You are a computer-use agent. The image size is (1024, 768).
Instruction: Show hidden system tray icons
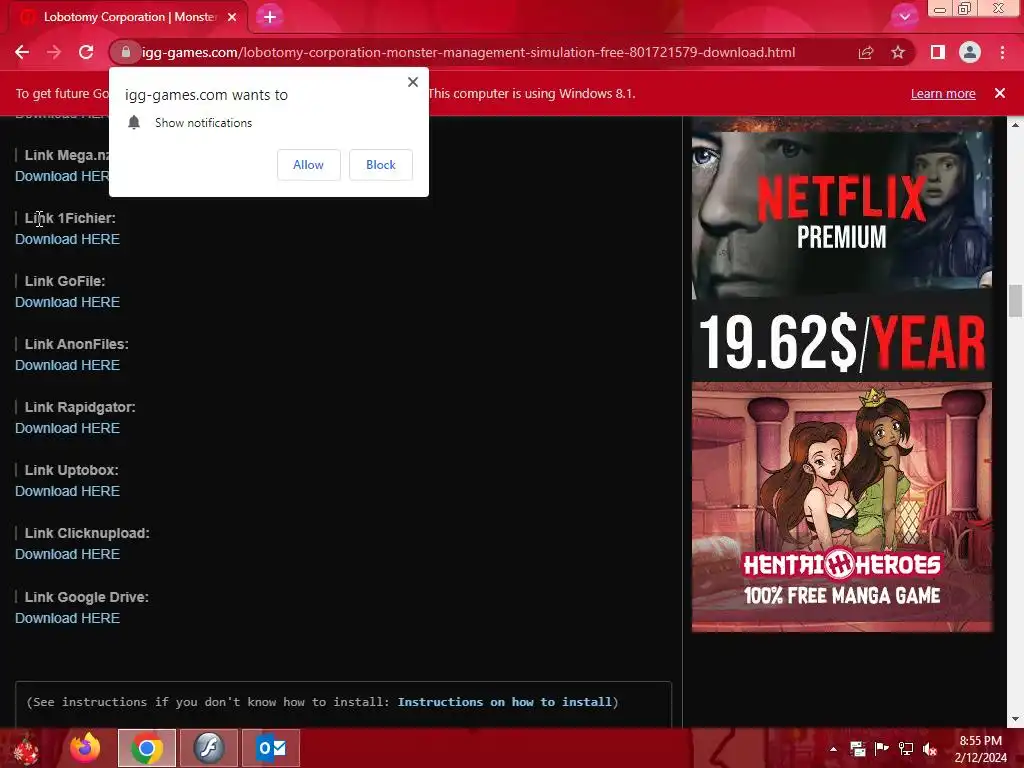pyautogui.click(x=833, y=749)
